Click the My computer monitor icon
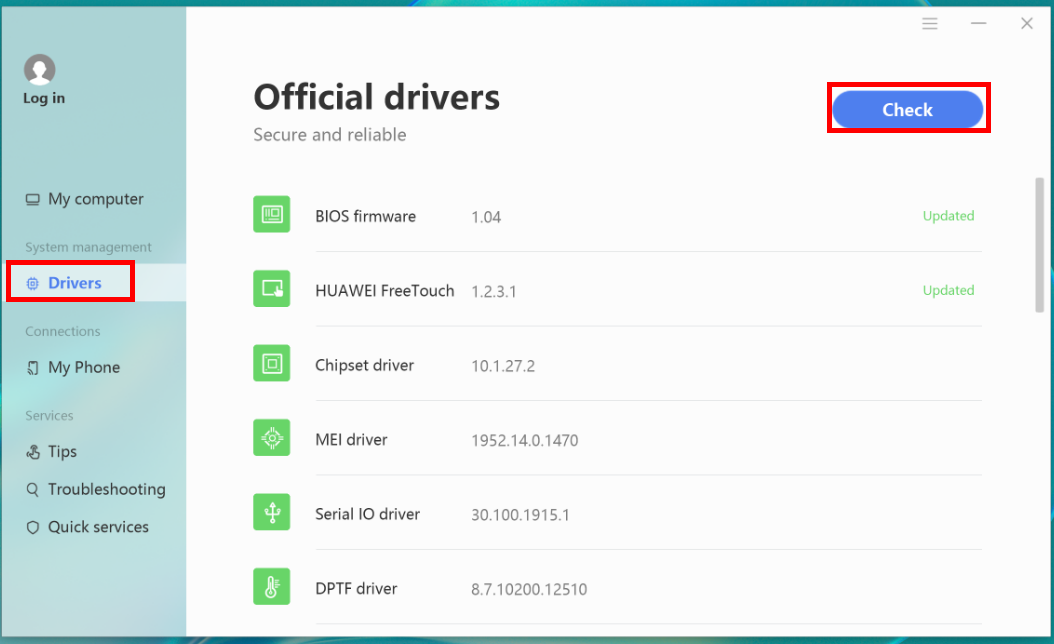This screenshot has height=644, width=1054. point(32,198)
